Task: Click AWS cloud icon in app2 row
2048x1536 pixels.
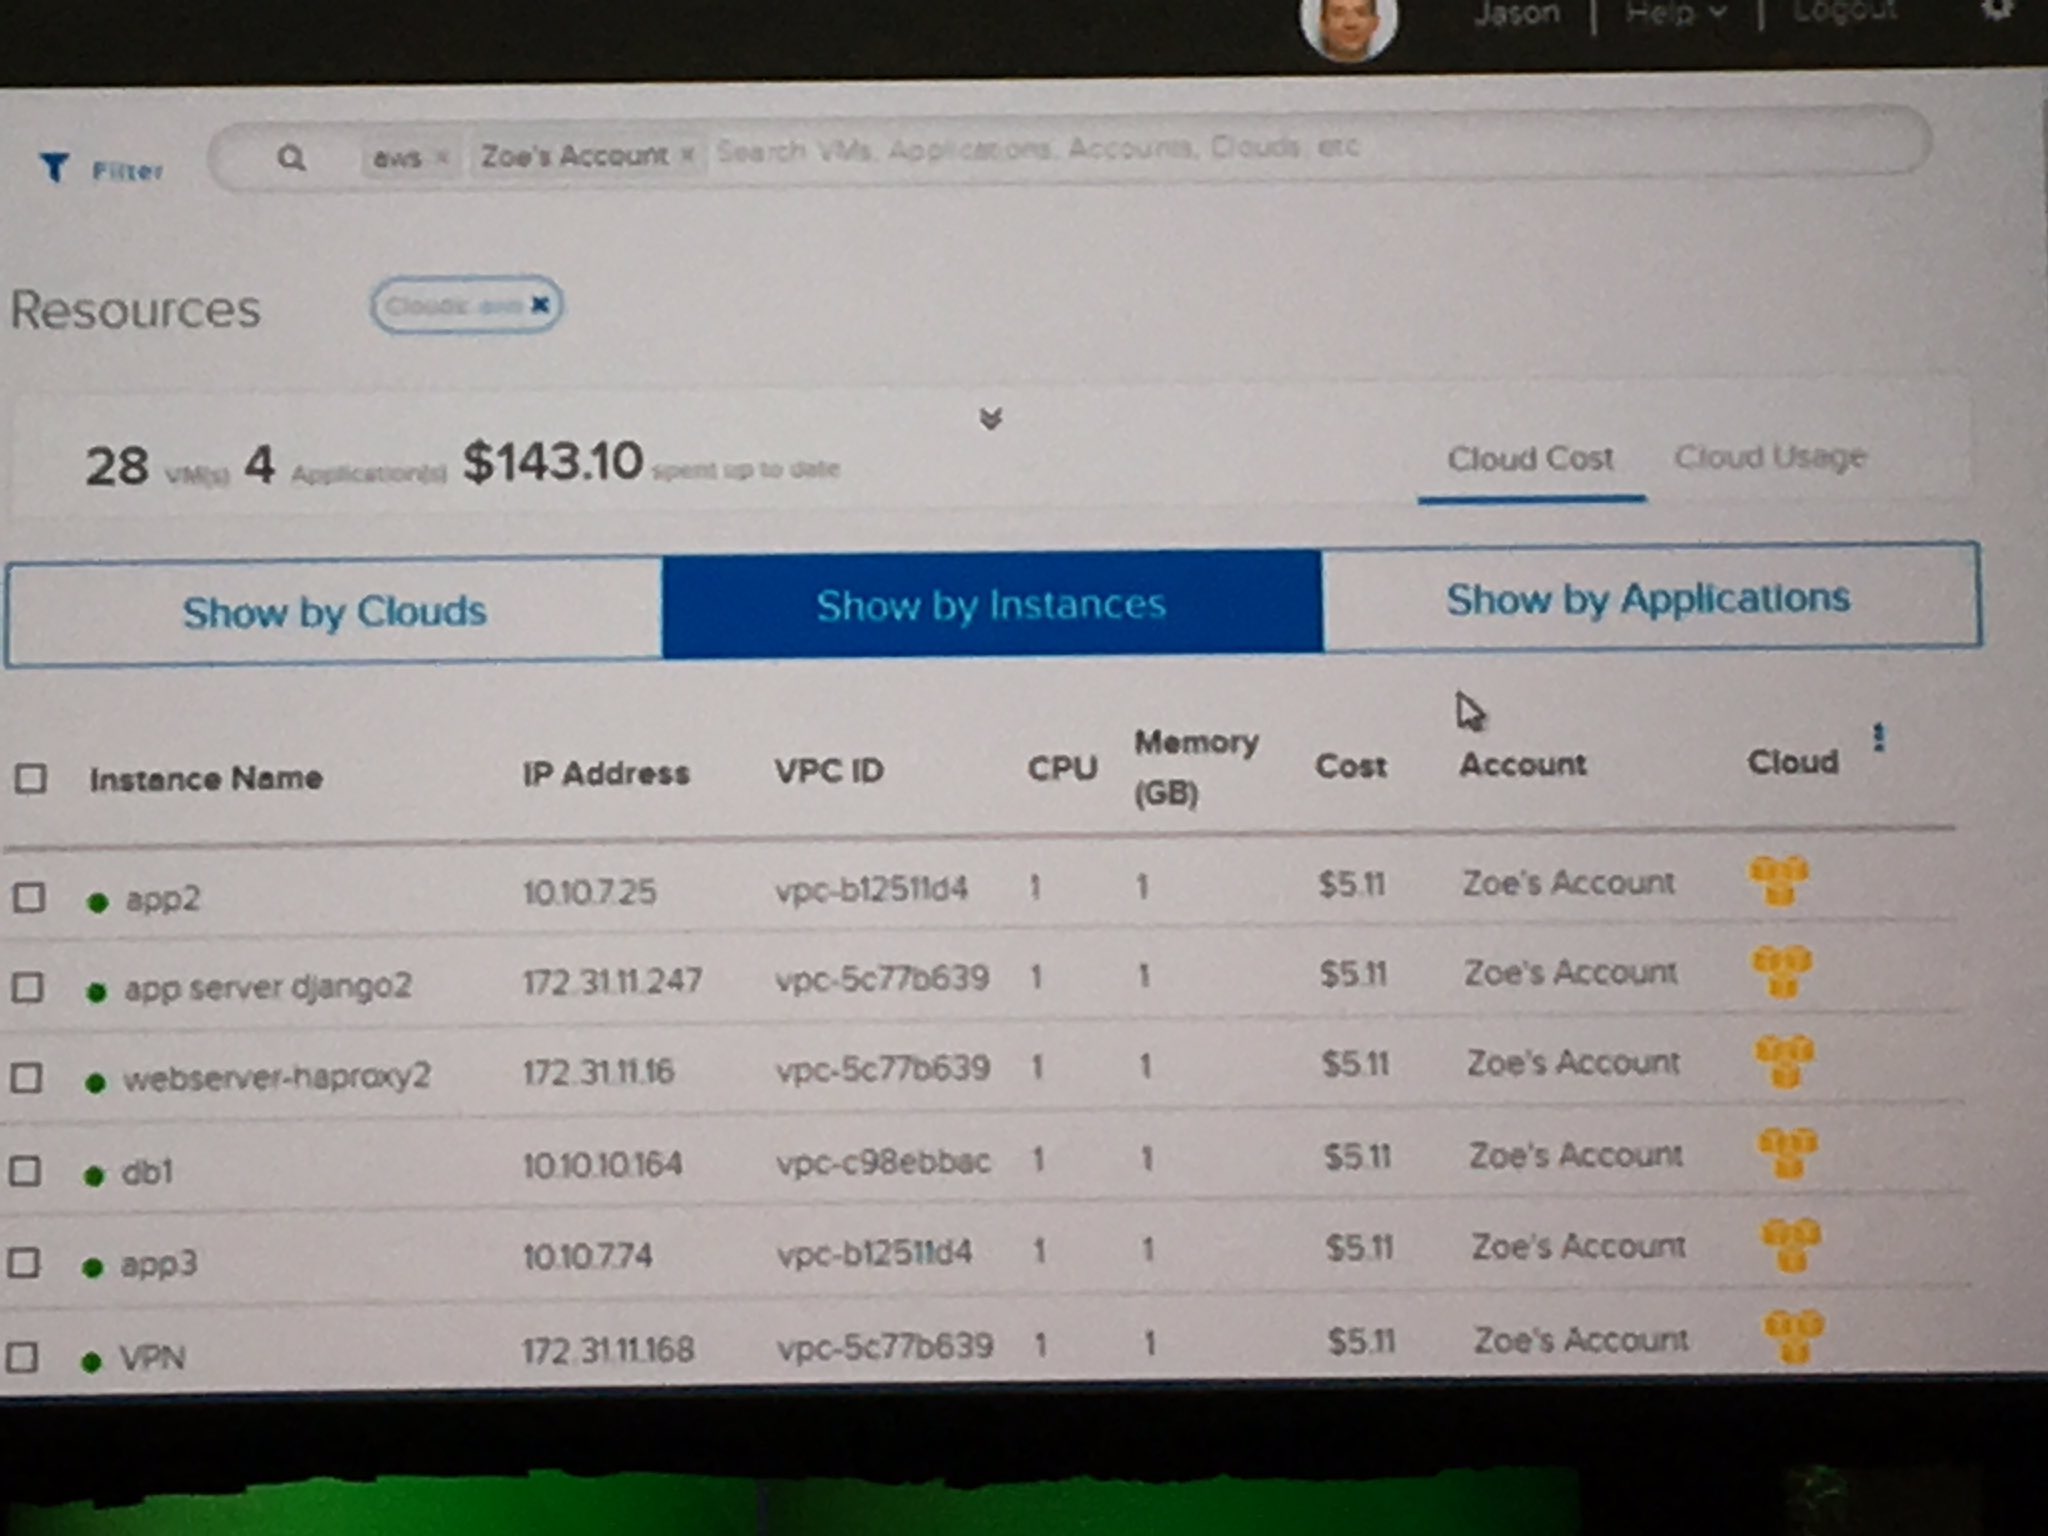Action: 1778,880
